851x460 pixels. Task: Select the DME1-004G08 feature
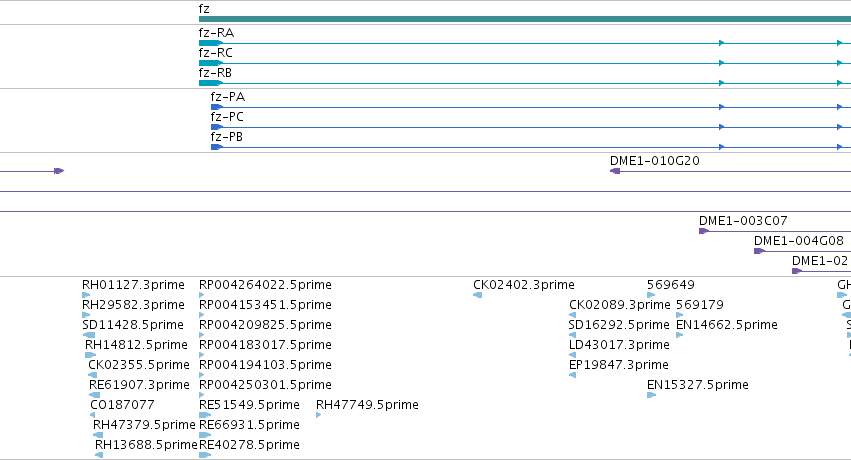click(803, 251)
